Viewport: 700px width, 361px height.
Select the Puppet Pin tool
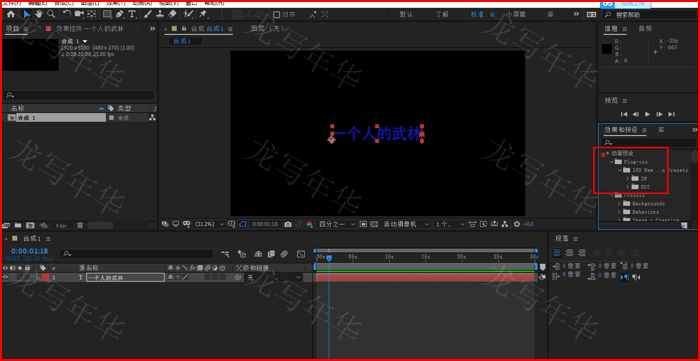click(203, 14)
